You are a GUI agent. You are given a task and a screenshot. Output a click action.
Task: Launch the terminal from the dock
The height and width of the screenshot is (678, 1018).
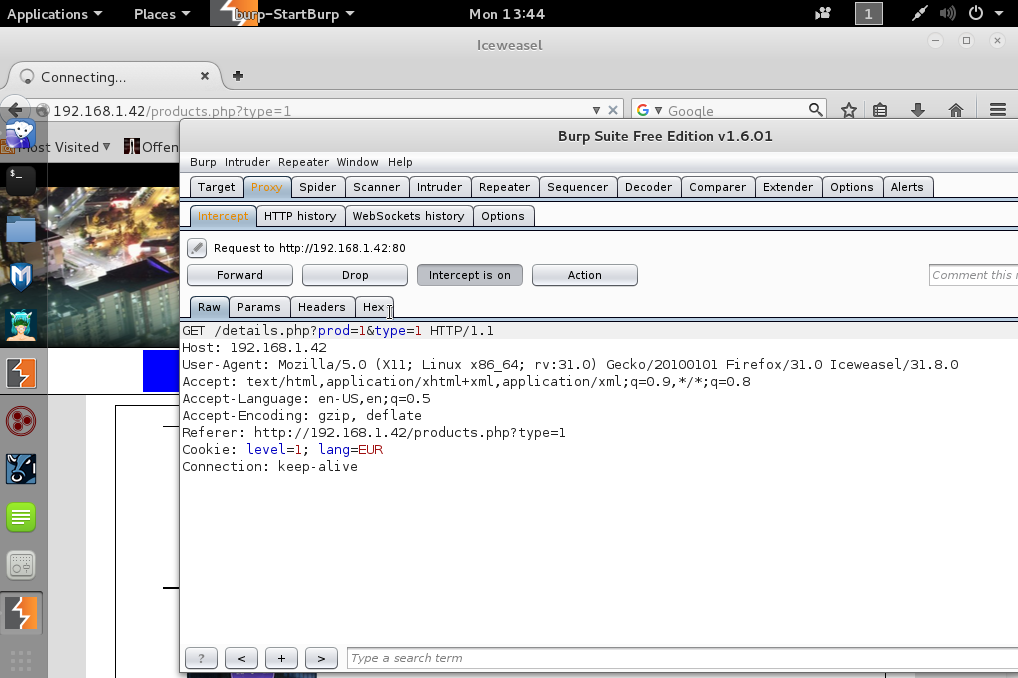click(21, 179)
